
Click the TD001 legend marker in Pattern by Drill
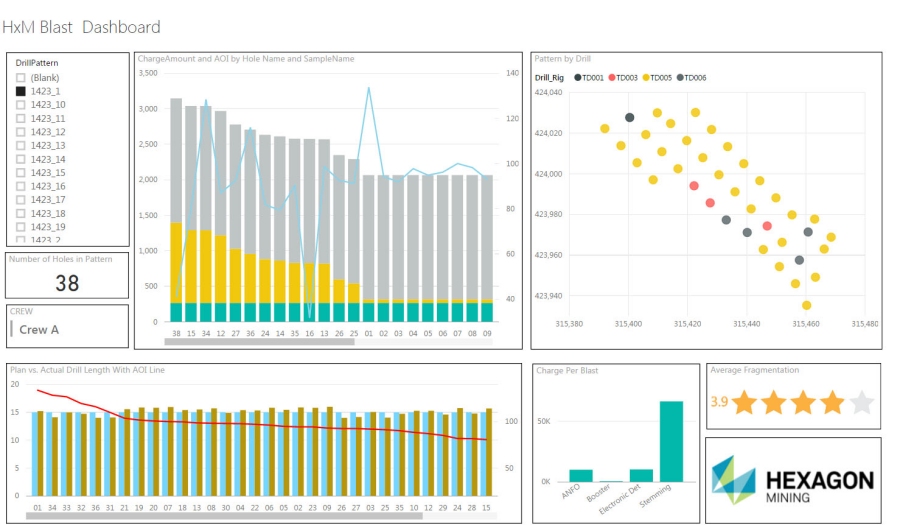tap(578, 77)
